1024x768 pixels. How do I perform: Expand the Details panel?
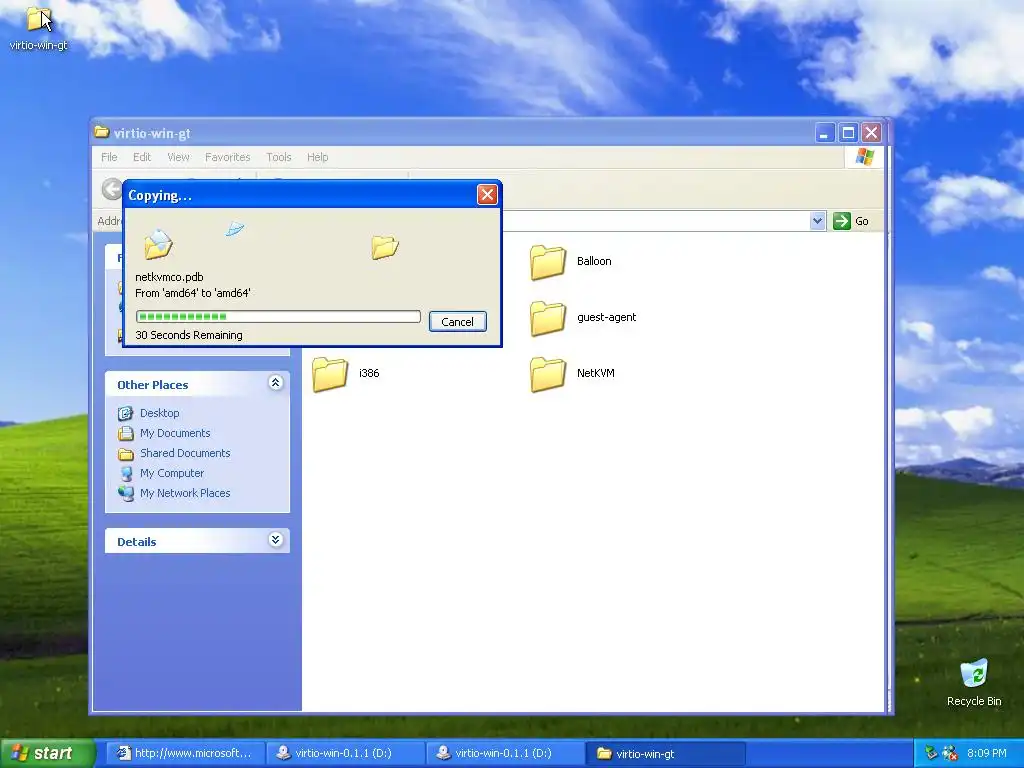276,540
